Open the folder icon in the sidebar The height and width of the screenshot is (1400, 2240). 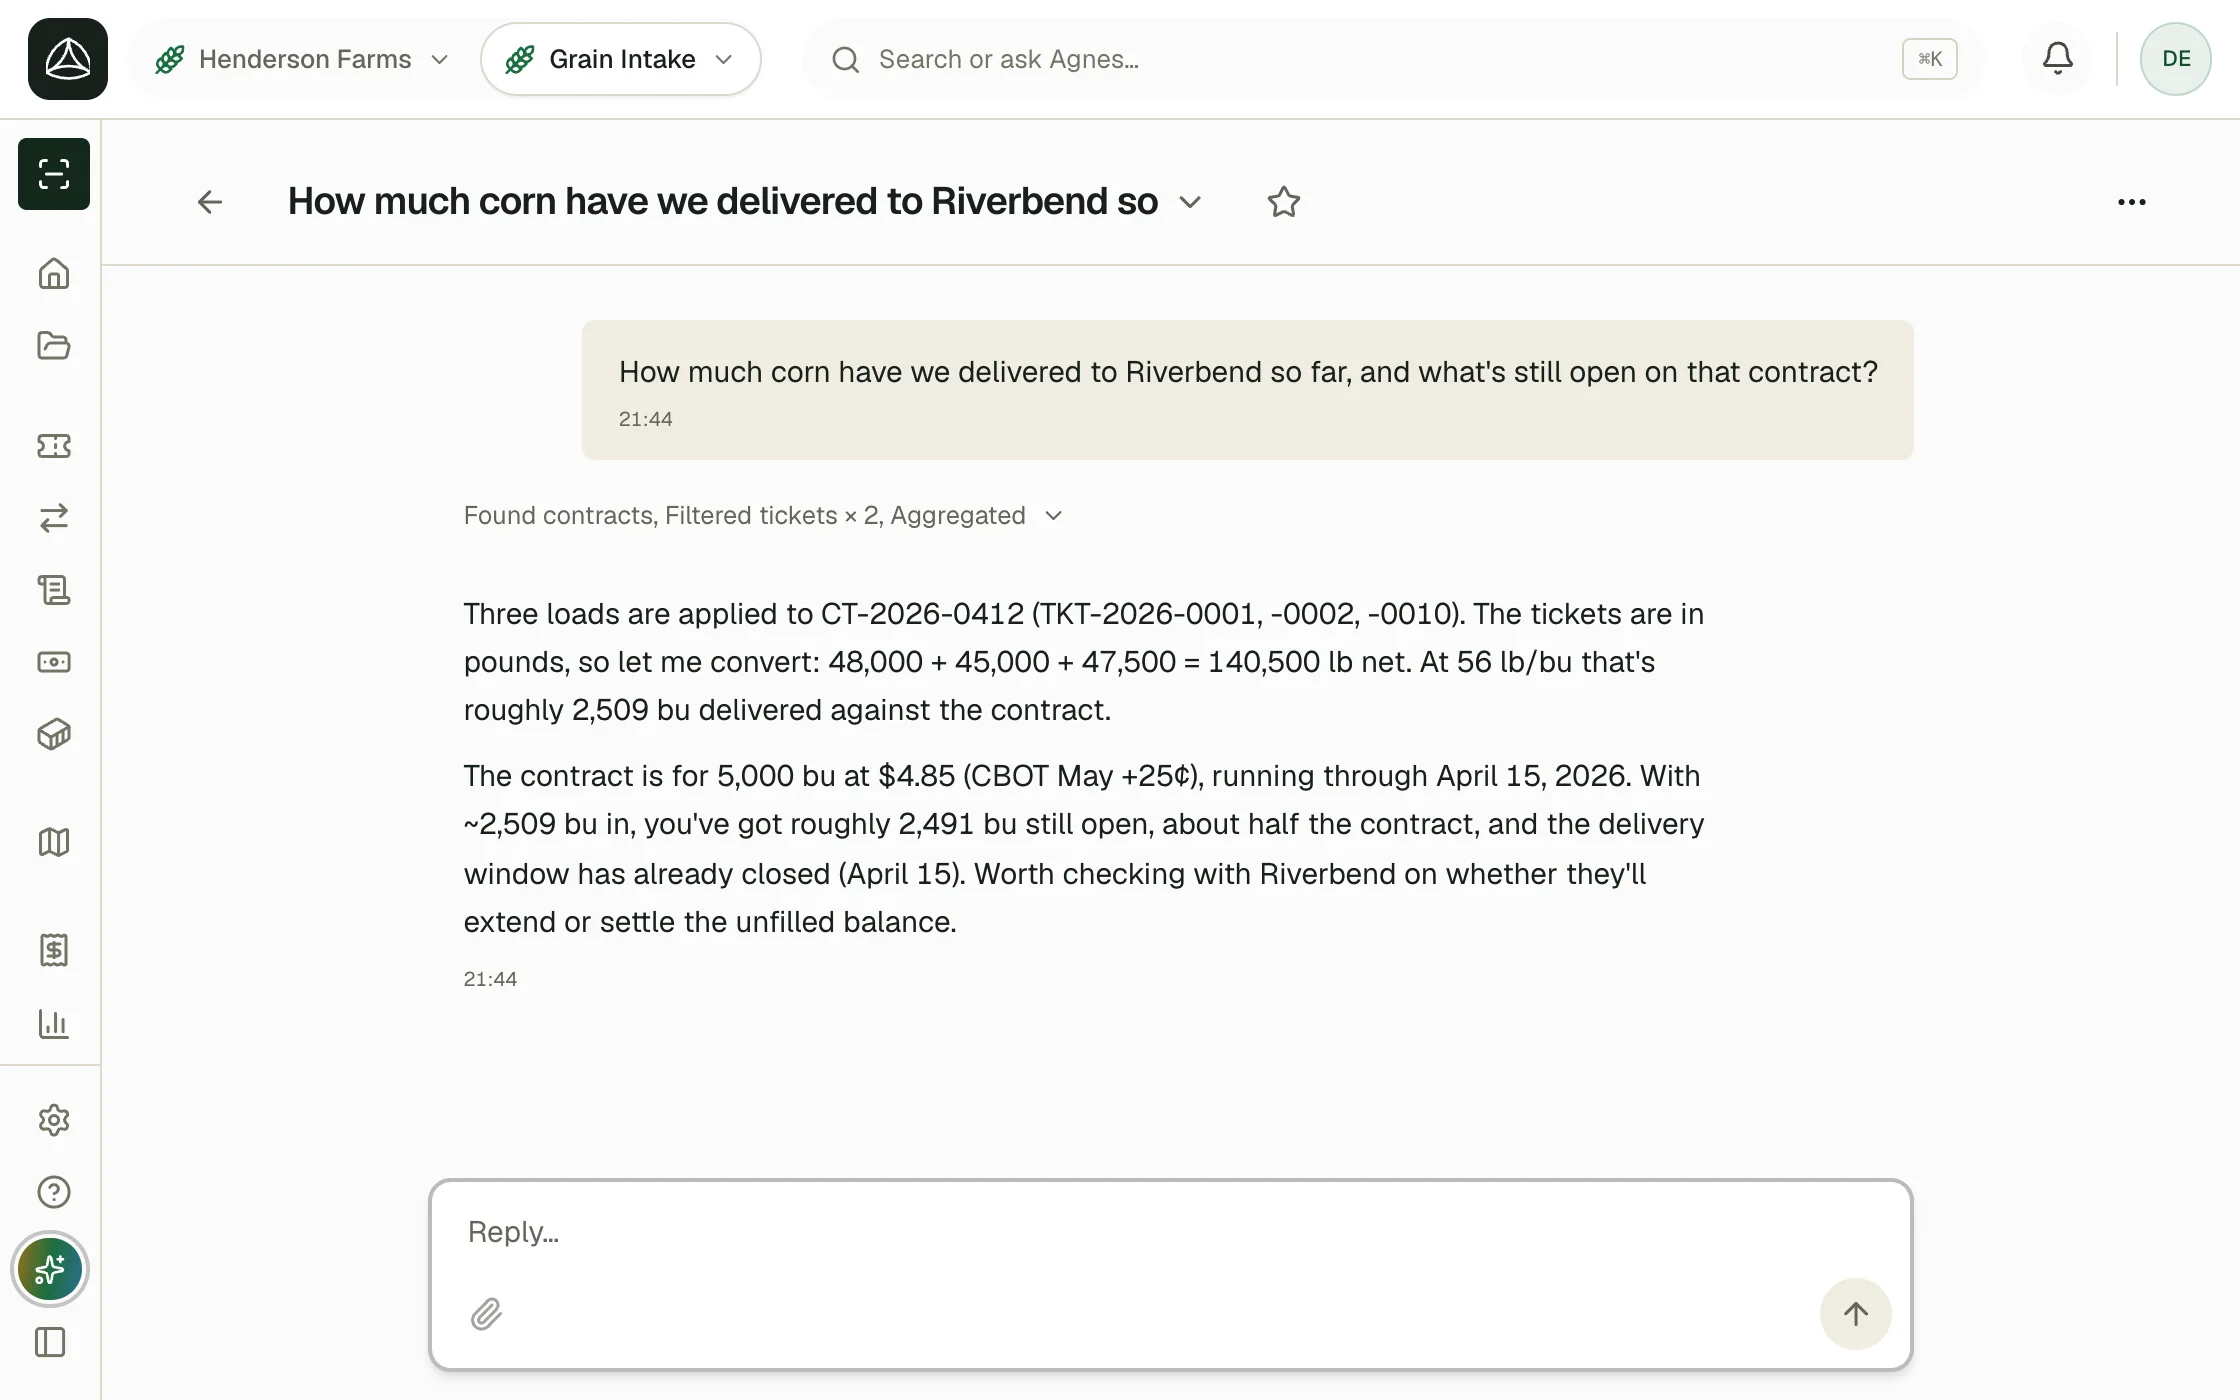54,346
